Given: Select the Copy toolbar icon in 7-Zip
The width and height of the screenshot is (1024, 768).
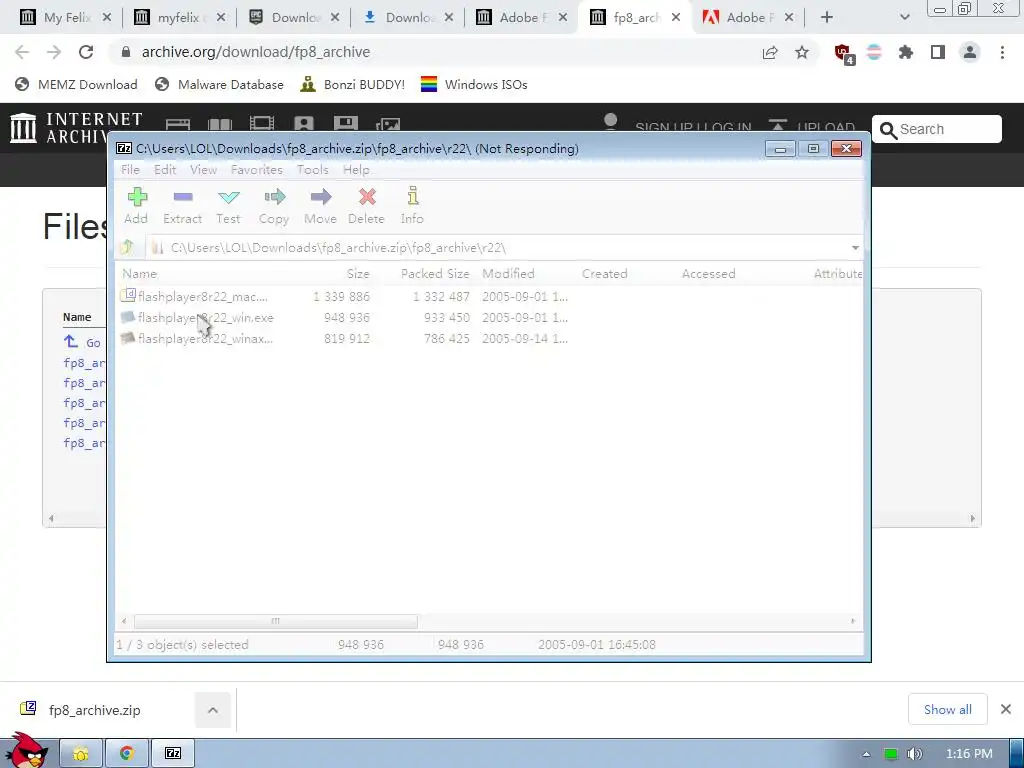Looking at the screenshot, I should [274, 206].
